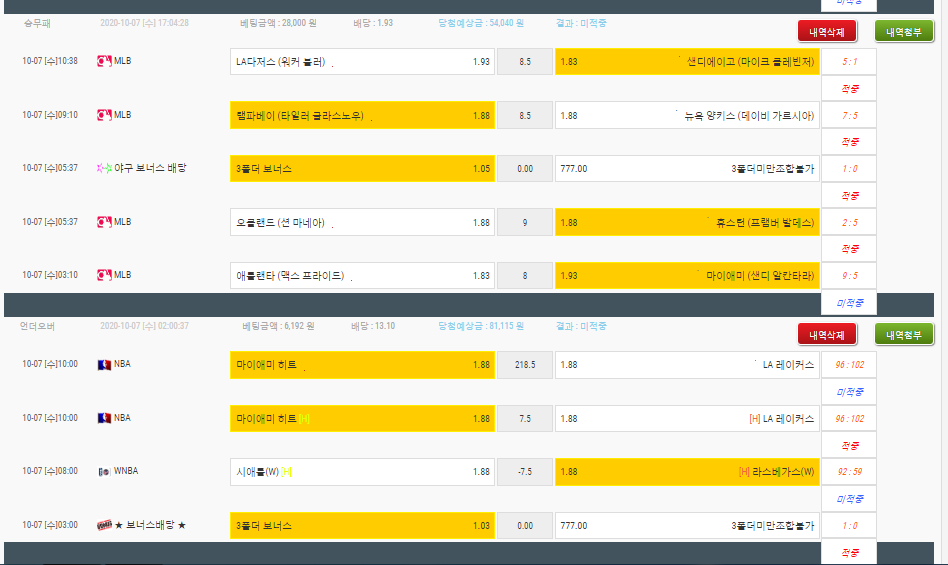Select the 시애틀(W) handicap option
Viewport: 948px width, 565px height.
coord(362,472)
